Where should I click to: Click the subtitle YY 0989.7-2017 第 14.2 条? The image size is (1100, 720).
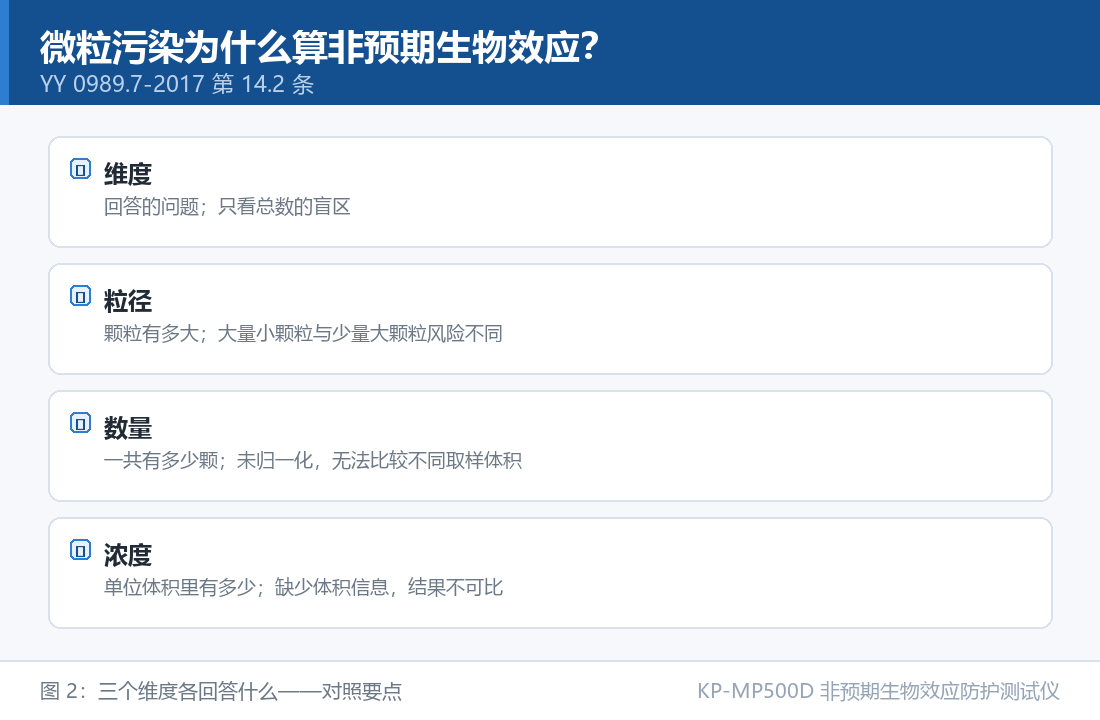177,84
